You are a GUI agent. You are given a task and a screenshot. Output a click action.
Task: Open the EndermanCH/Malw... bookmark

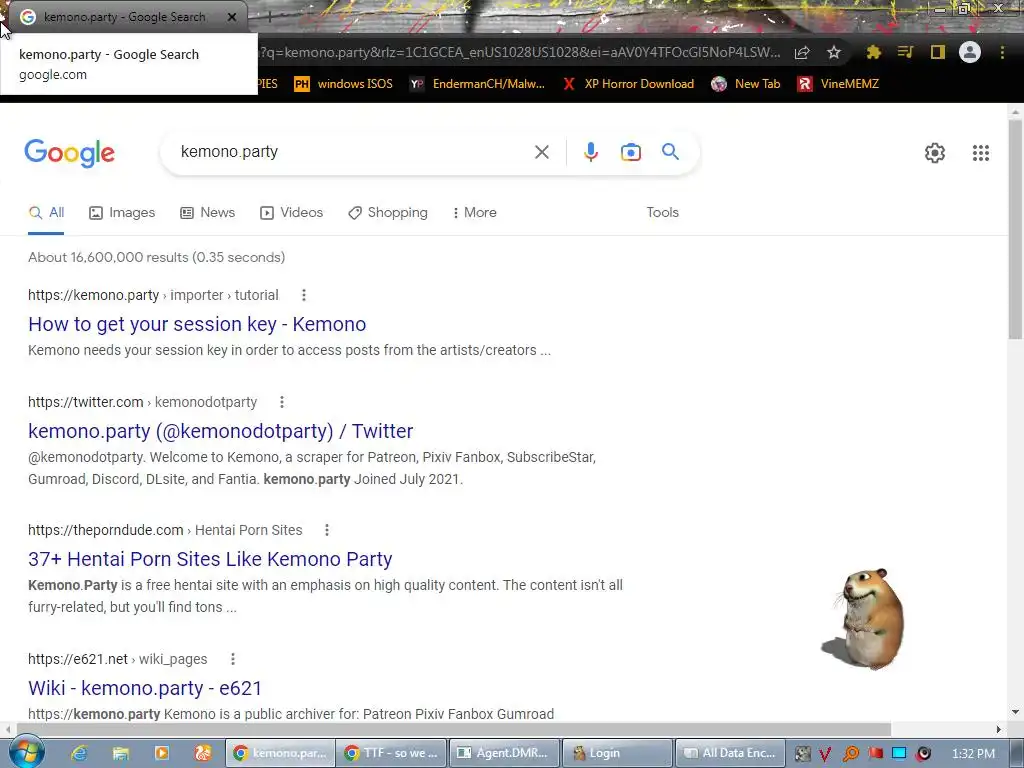pyautogui.click(x=477, y=84)
